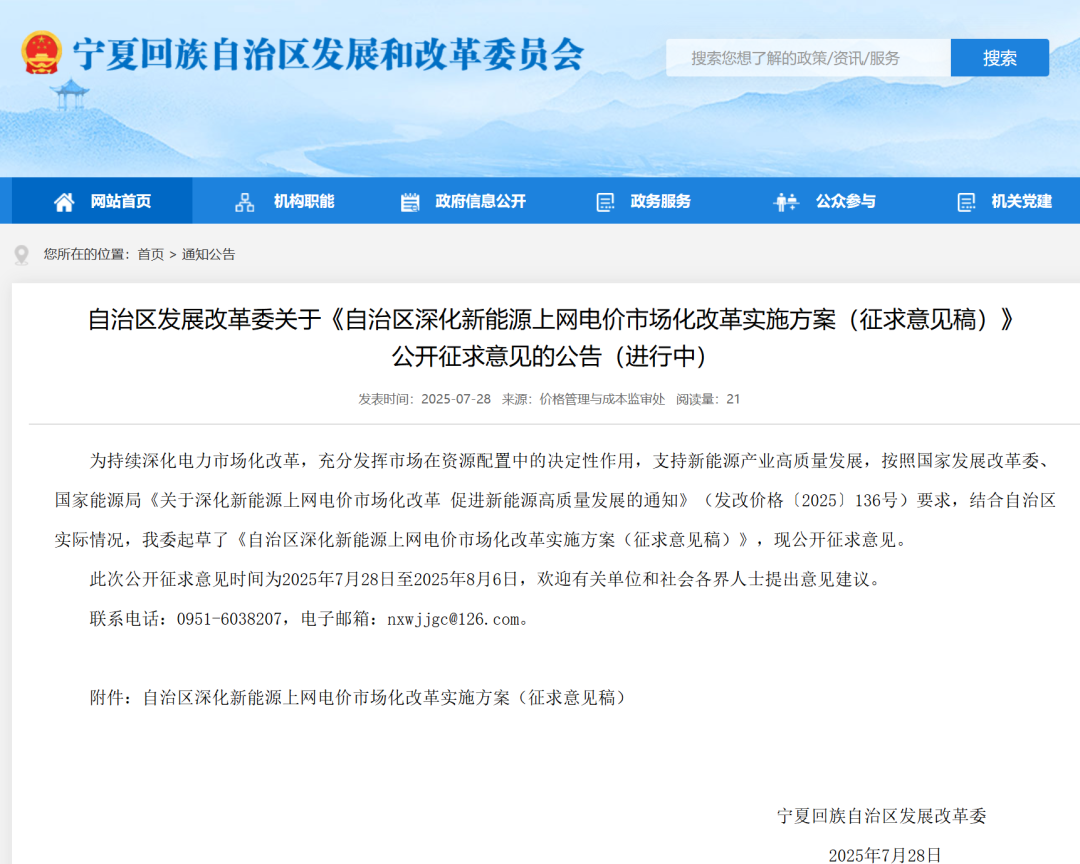Click the pavilion illustration in header banner
This screenshot has height=864, width=1080.
tap(70, 95)
